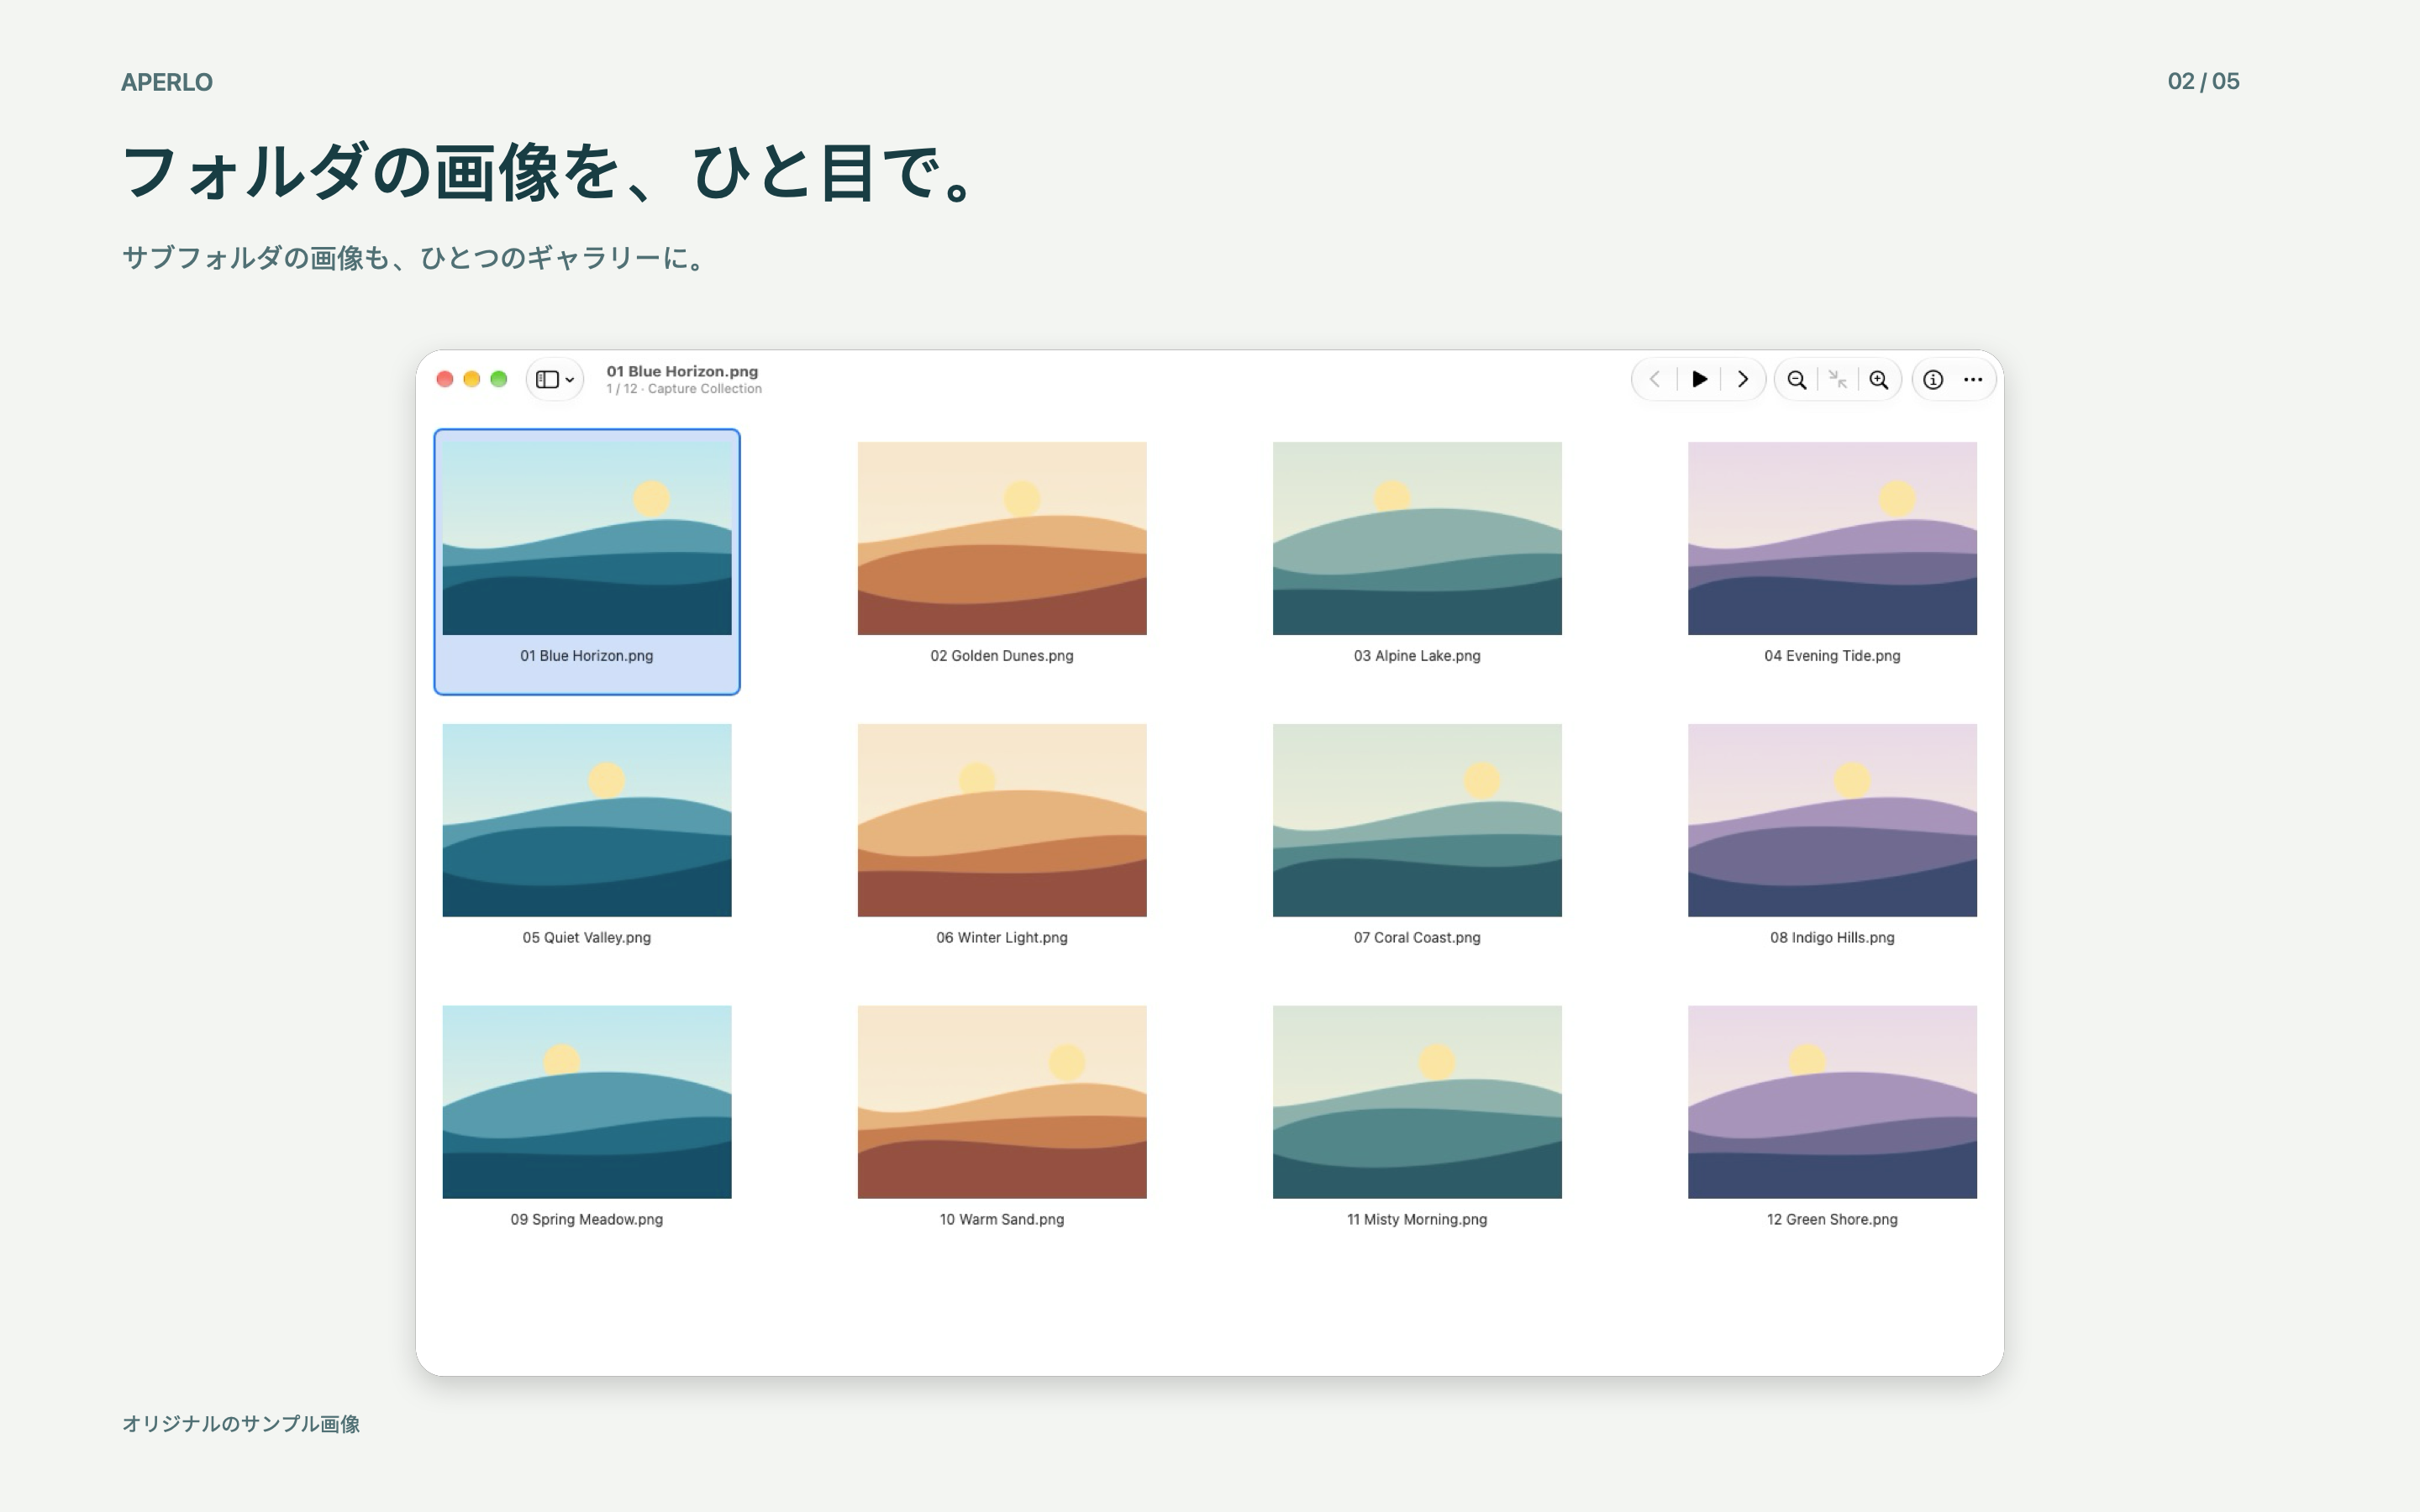The image size is (2420, 1512).
Task: Zoom in with the plus magnifier
Action: (1879, 380)
